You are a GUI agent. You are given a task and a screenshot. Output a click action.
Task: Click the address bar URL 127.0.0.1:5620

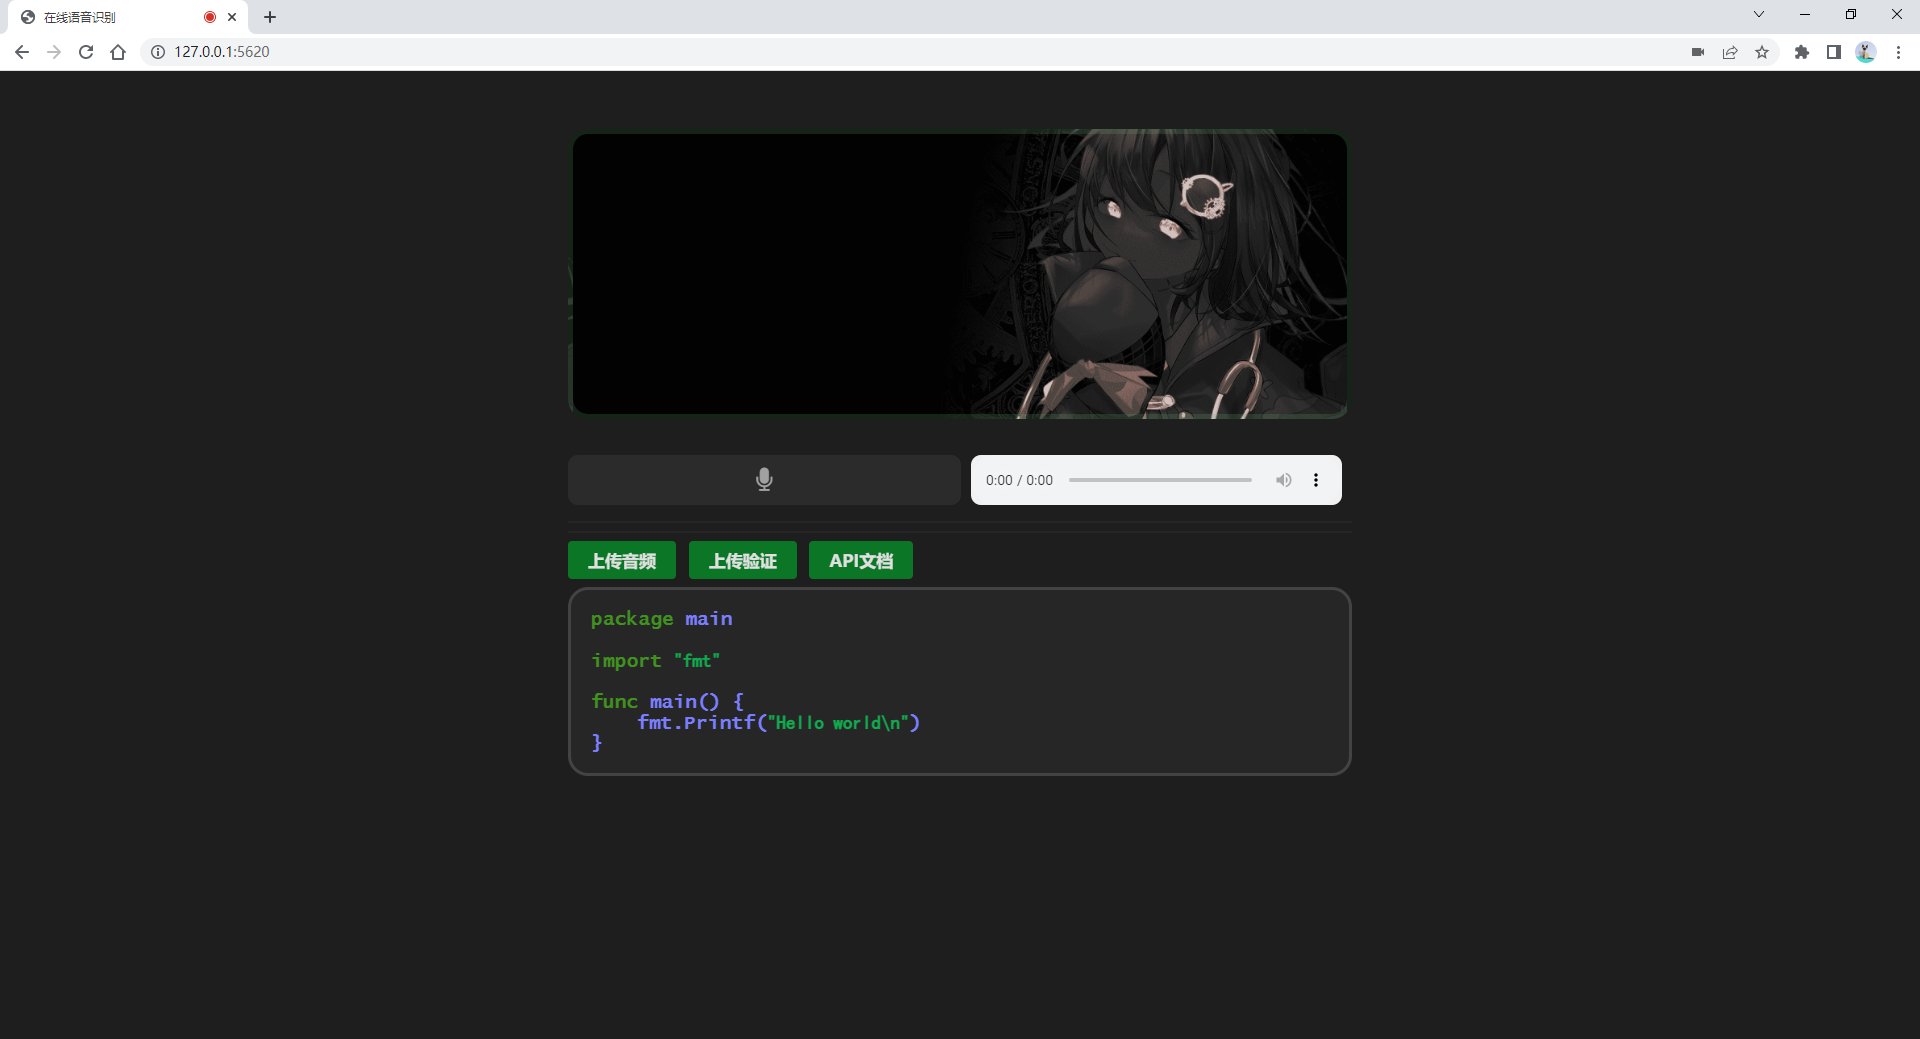tap(222, 52)
